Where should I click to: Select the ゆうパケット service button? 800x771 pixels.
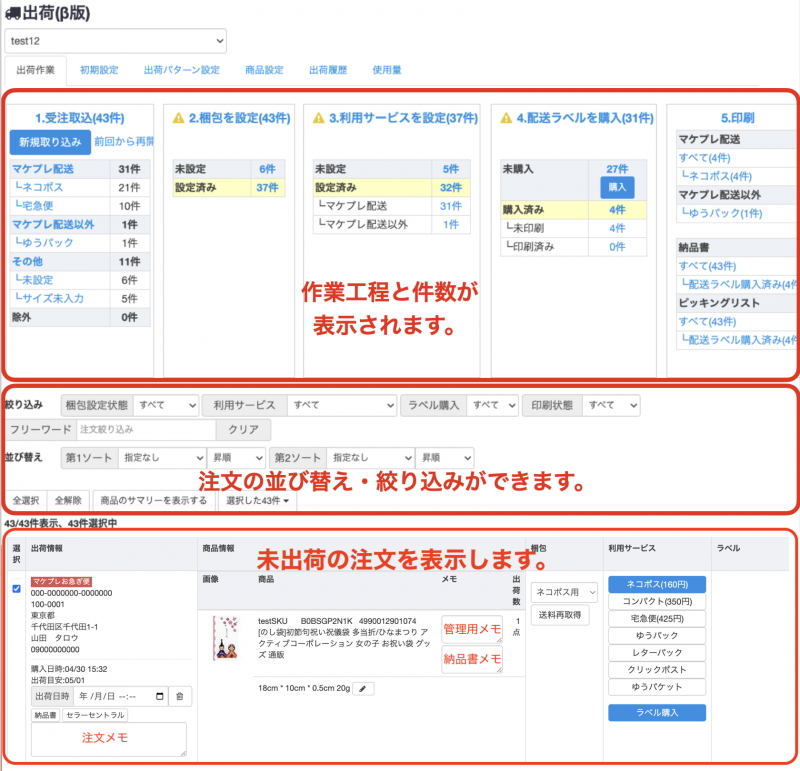click(657, 687)
